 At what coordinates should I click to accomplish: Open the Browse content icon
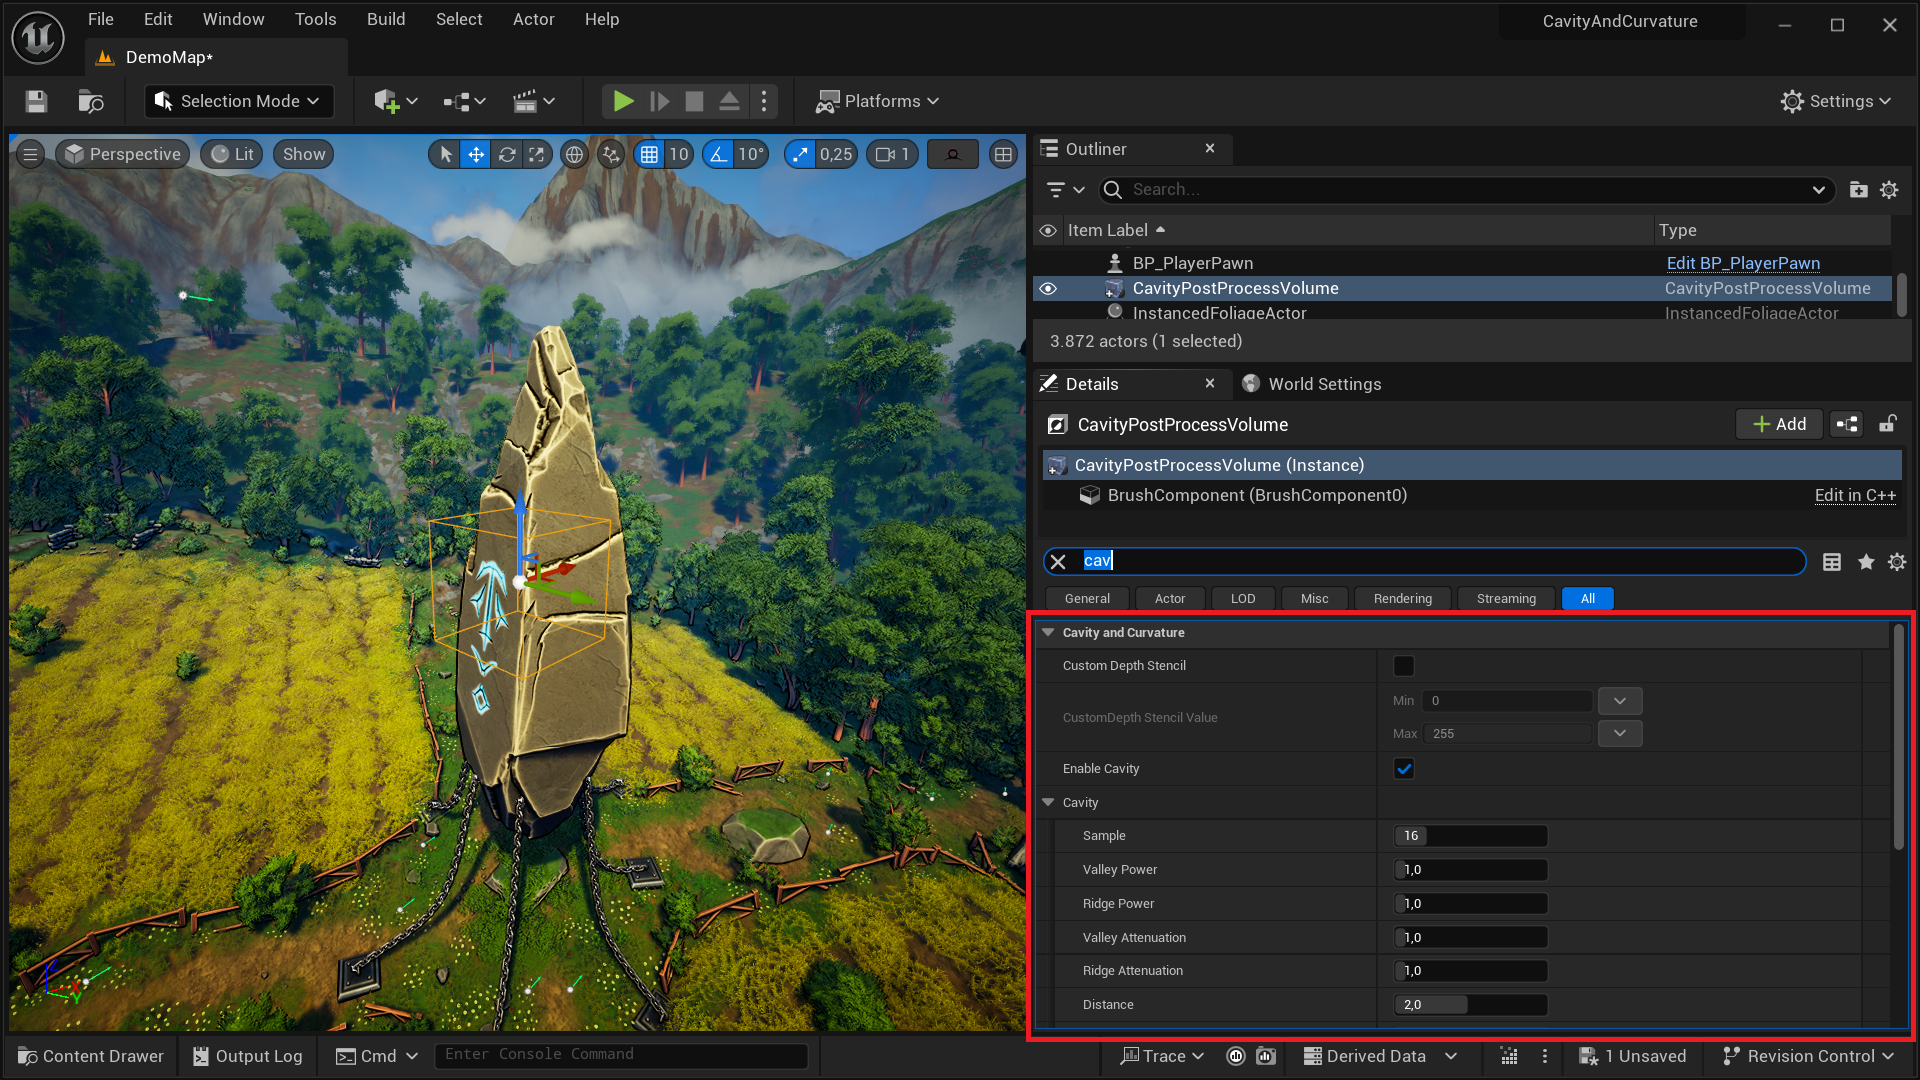pyautogui.click(x=90, y=101)
